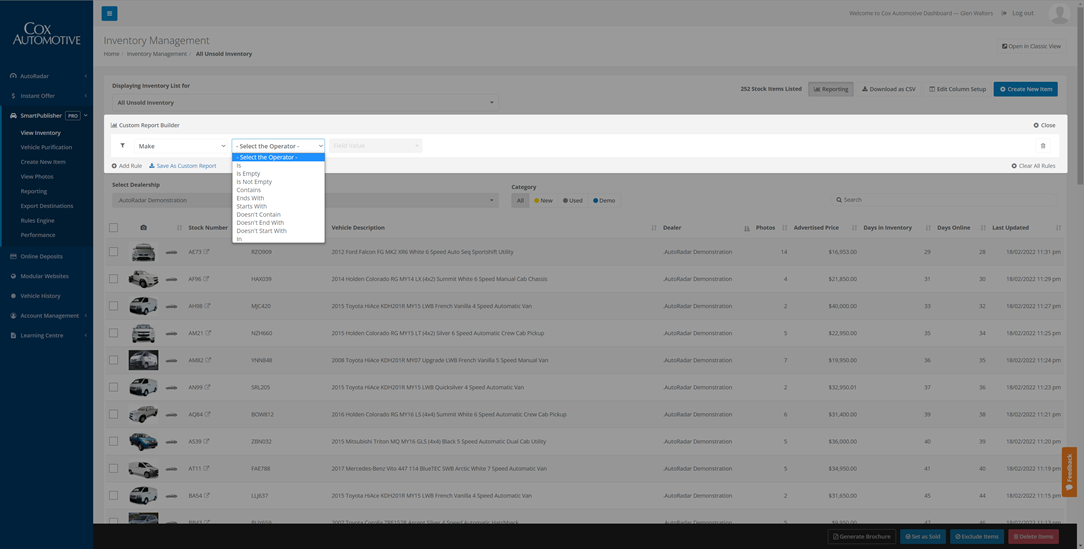Open Online Deposits in sidebar
This screenshot has width=1084, height=549.
point(46,256)
